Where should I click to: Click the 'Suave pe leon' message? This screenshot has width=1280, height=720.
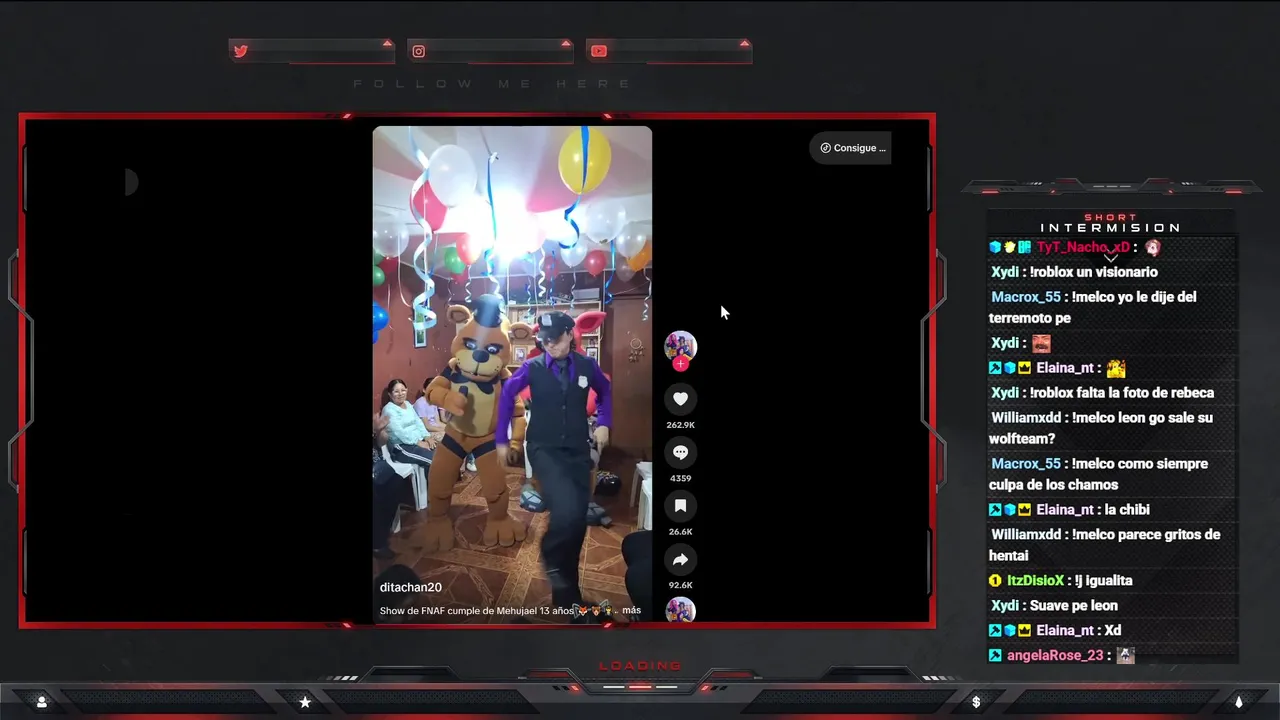pos(1074,606)
